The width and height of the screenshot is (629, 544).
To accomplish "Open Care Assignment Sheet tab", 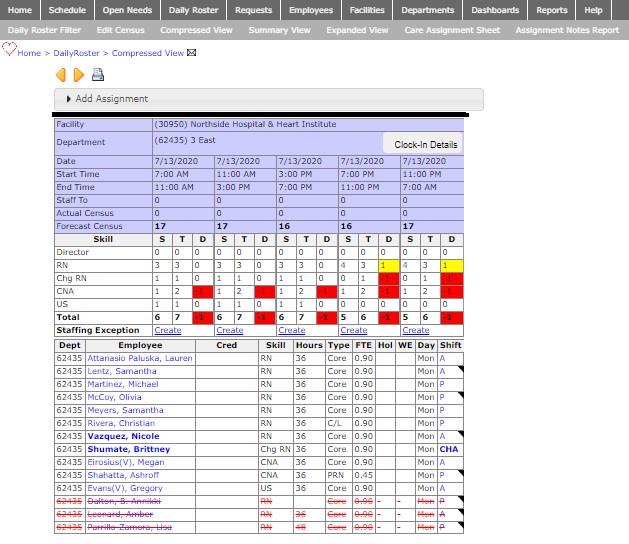I will click(x=452, y=31).
